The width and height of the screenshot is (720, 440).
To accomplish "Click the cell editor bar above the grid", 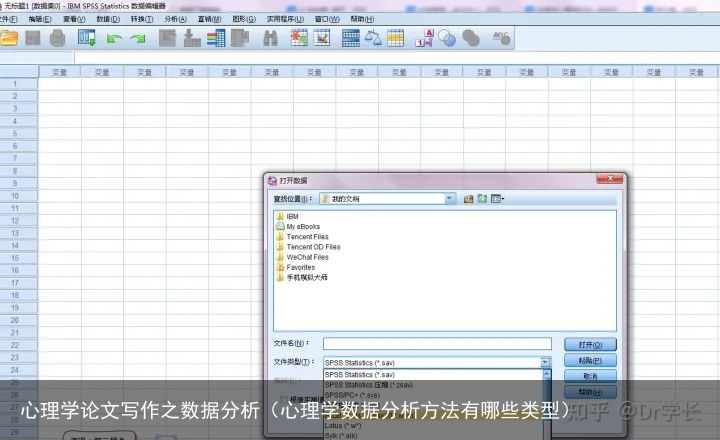I will pos(397,57).
